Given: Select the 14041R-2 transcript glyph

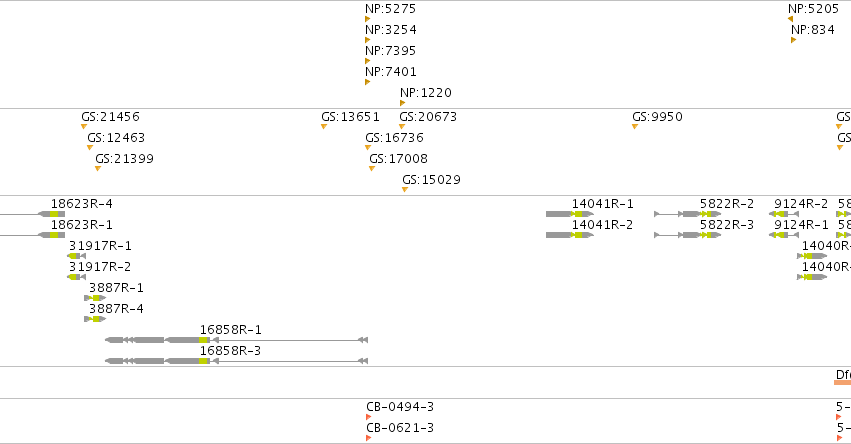Looking at the screenshot, I should point(570,235).
